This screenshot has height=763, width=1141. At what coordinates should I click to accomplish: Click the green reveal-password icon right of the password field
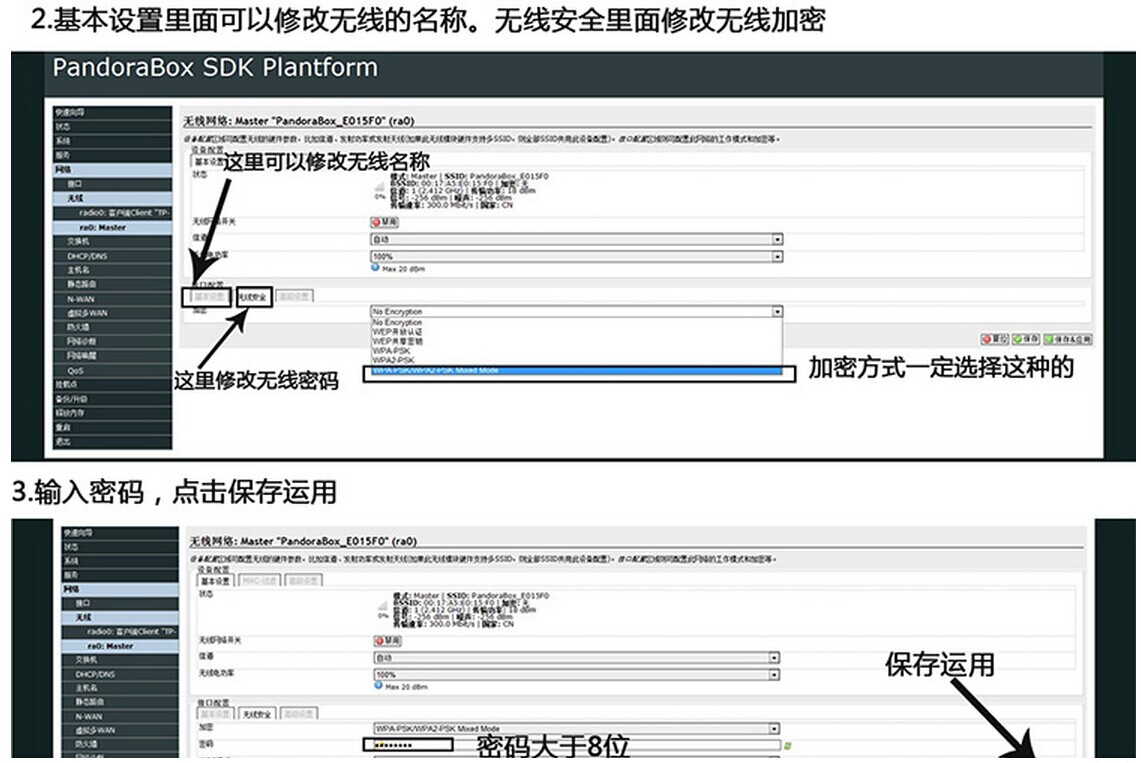(788, 746)
